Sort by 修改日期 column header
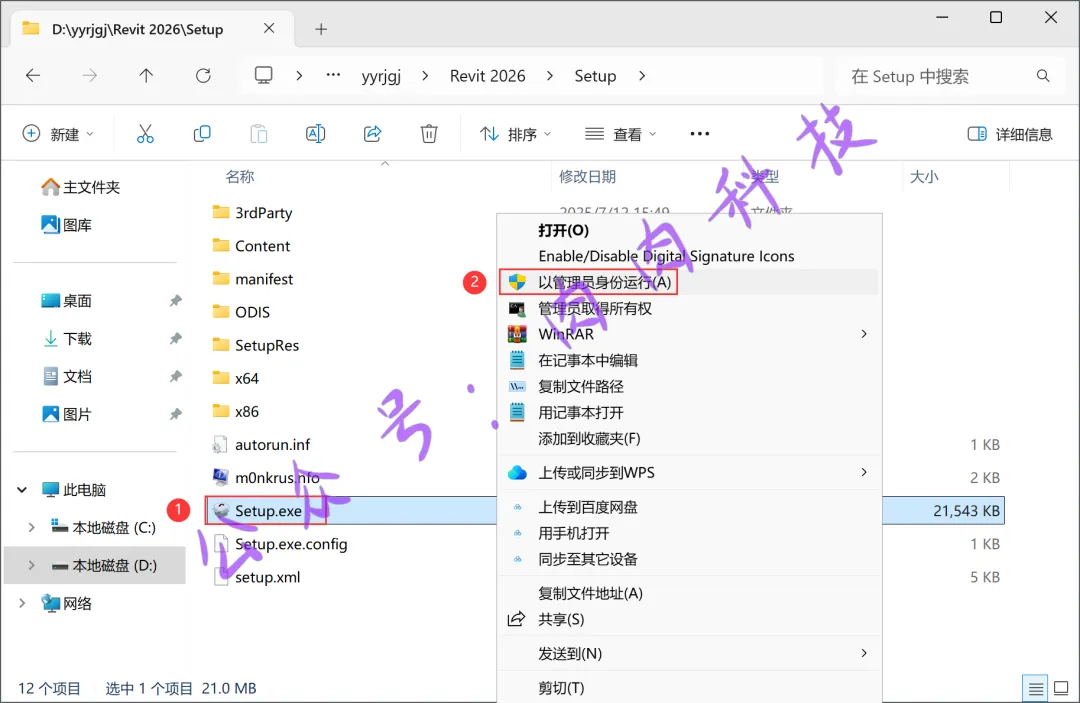 point(587,176)
